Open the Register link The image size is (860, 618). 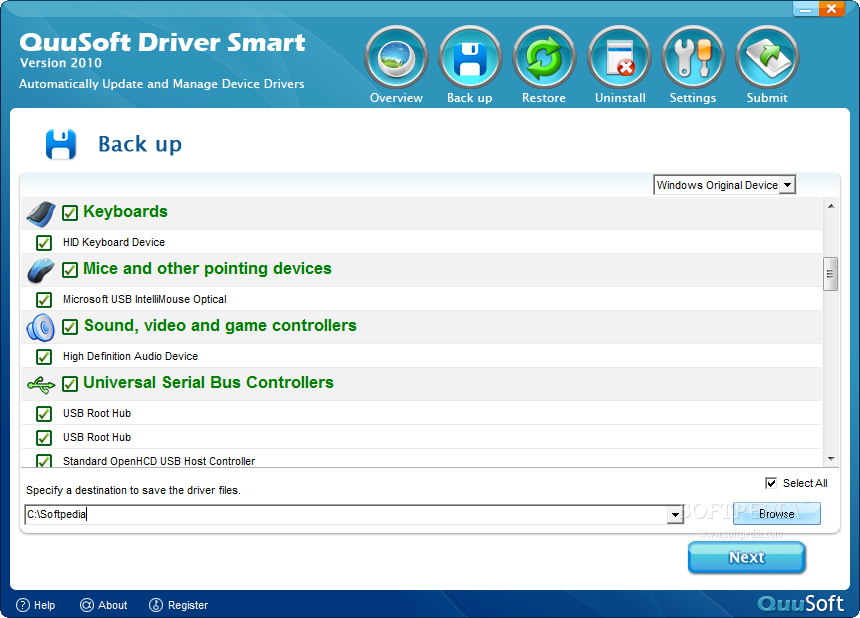188,605
